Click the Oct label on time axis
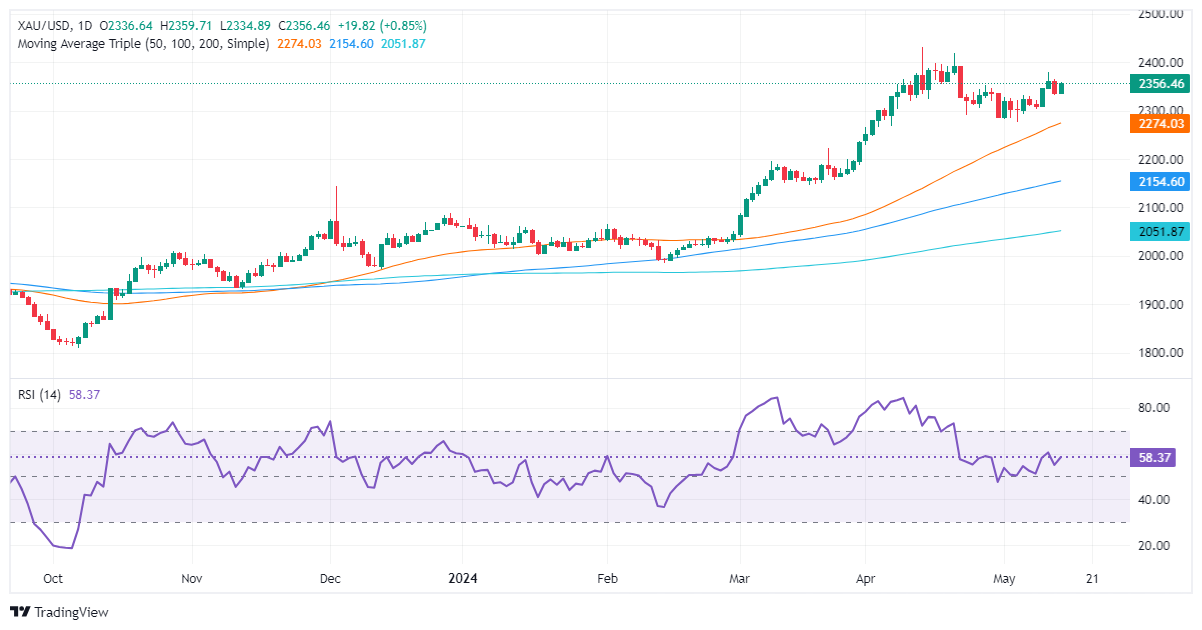Image resolution: width=1202 pixels, height=630 pixels. coord(53,578)
